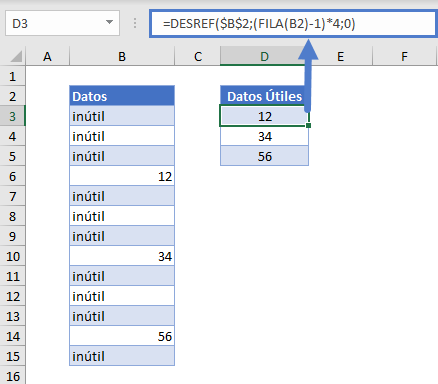Select row 12 header
The image size is (438, 384).
[13, 296]
